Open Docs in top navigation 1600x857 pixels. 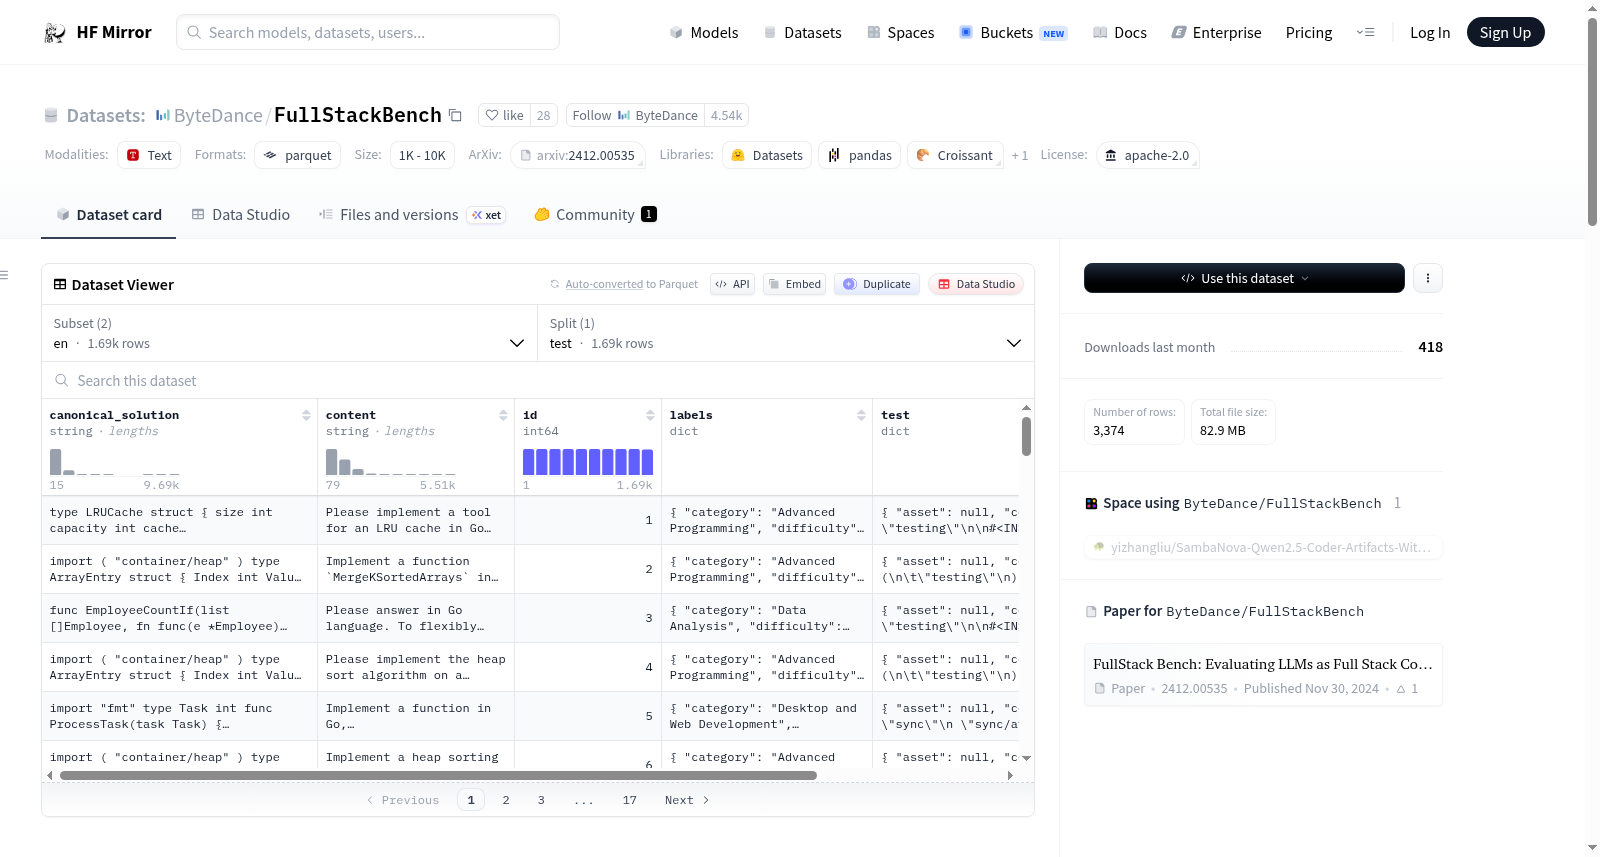pos(1119,33)
